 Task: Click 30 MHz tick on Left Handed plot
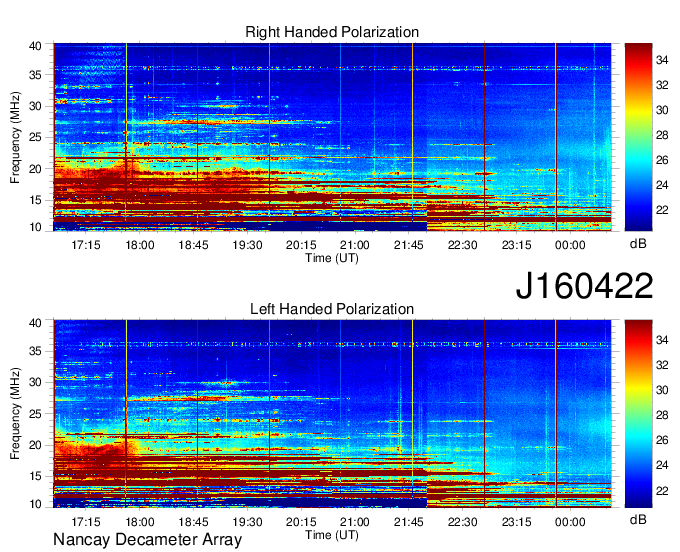(35, 382)
